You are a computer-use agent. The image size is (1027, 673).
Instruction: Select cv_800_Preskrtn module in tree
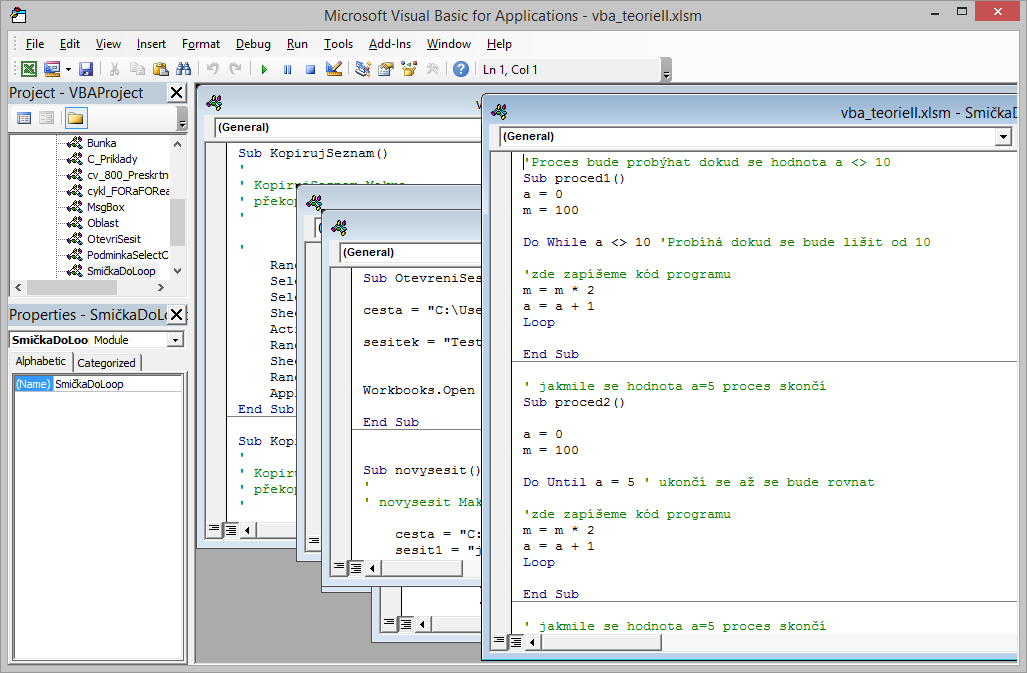point(127,175)
